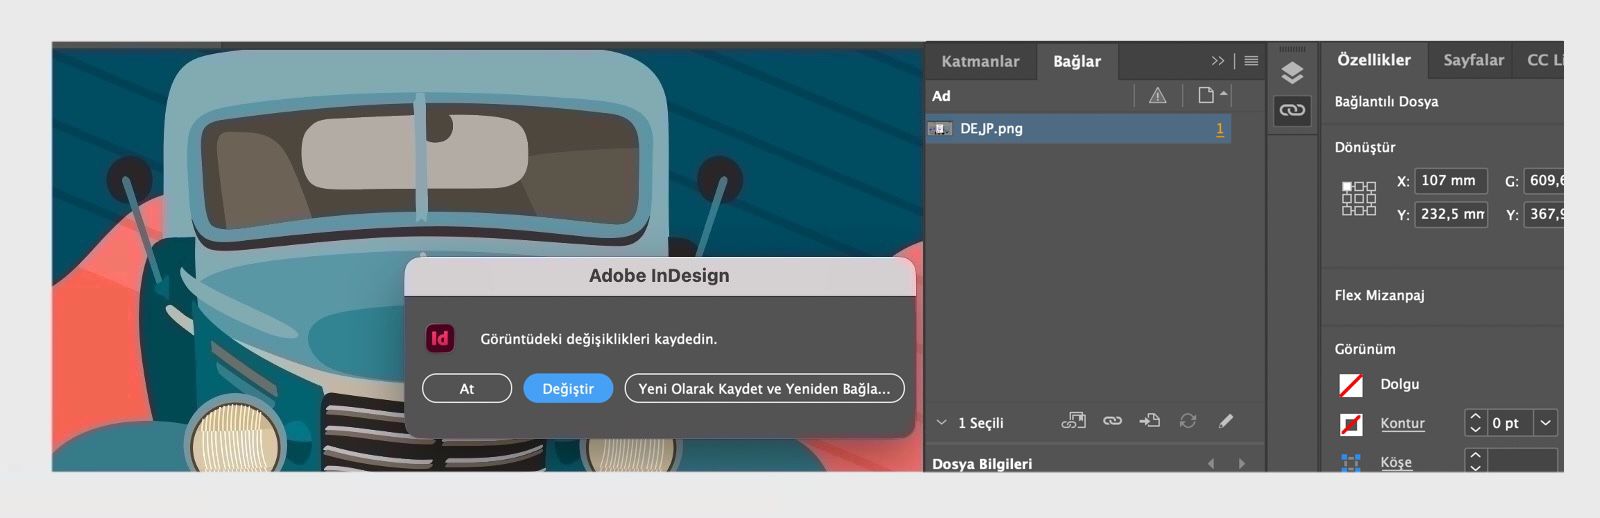Click the Dolgu fill color swatch
This screenshot has width=1600, height=518.
click(x=1351, y=385)
